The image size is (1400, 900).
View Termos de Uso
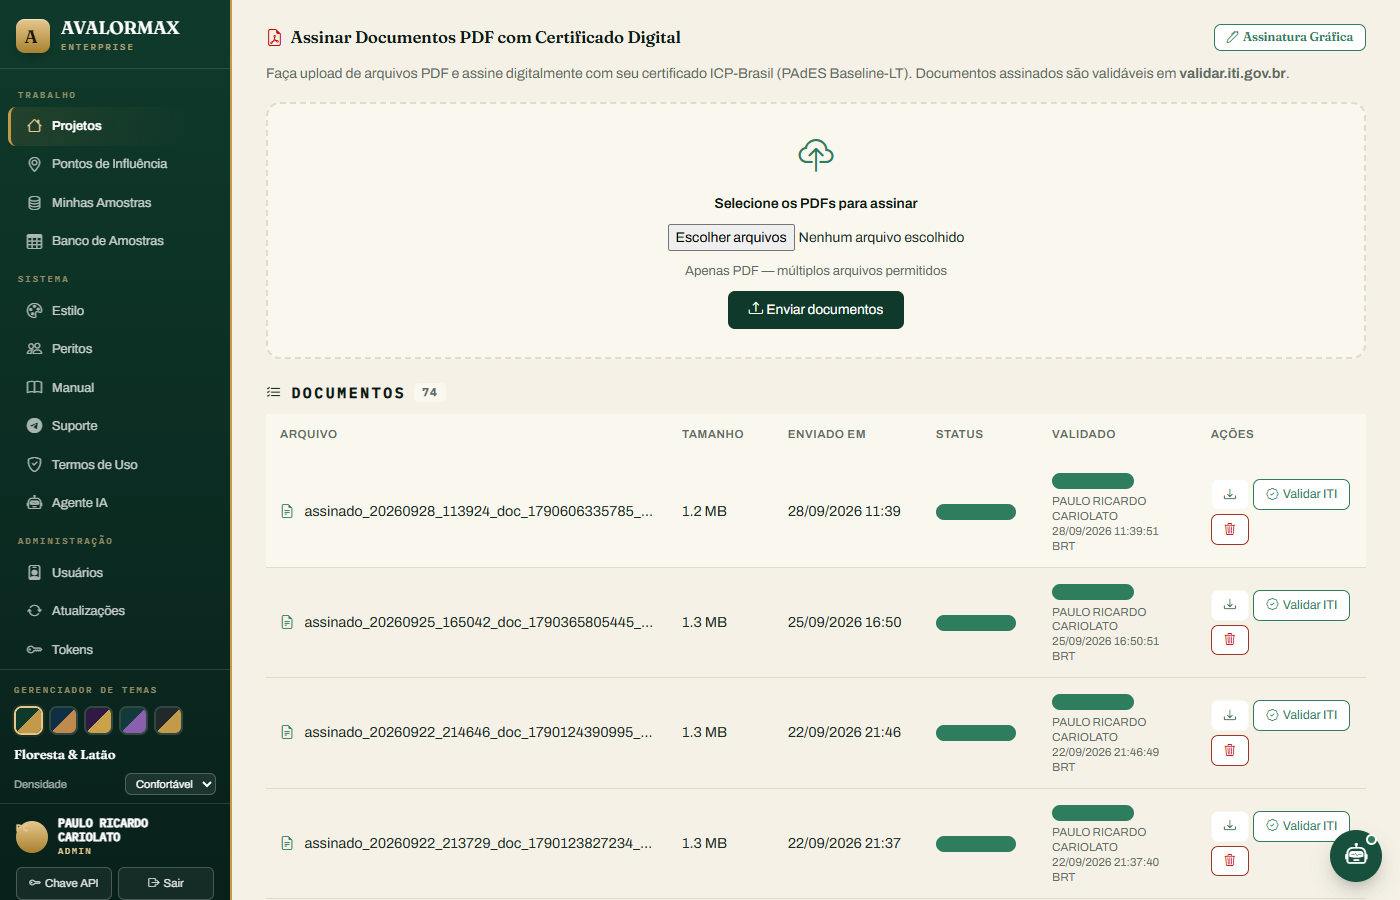(x=115, y=465)
